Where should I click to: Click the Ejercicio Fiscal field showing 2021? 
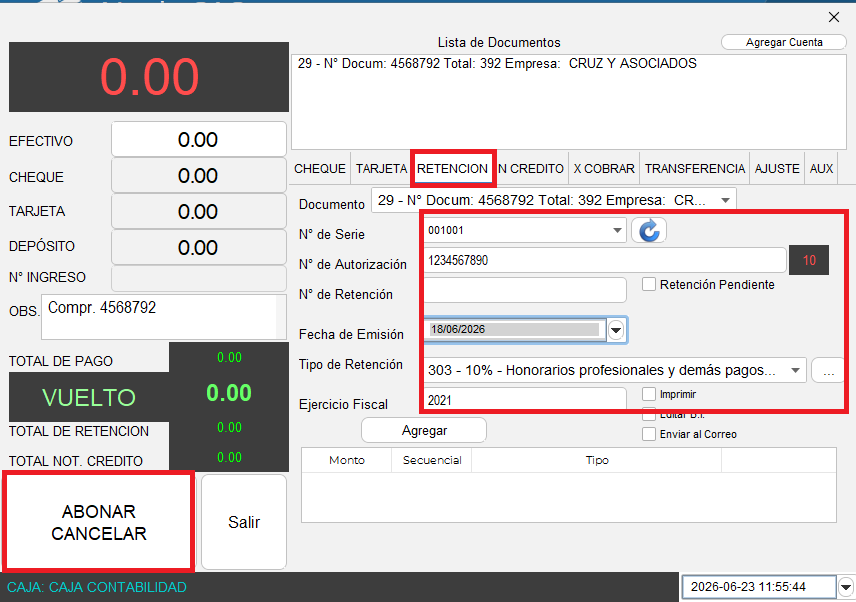pyautogui.click(x=525, y=400)
